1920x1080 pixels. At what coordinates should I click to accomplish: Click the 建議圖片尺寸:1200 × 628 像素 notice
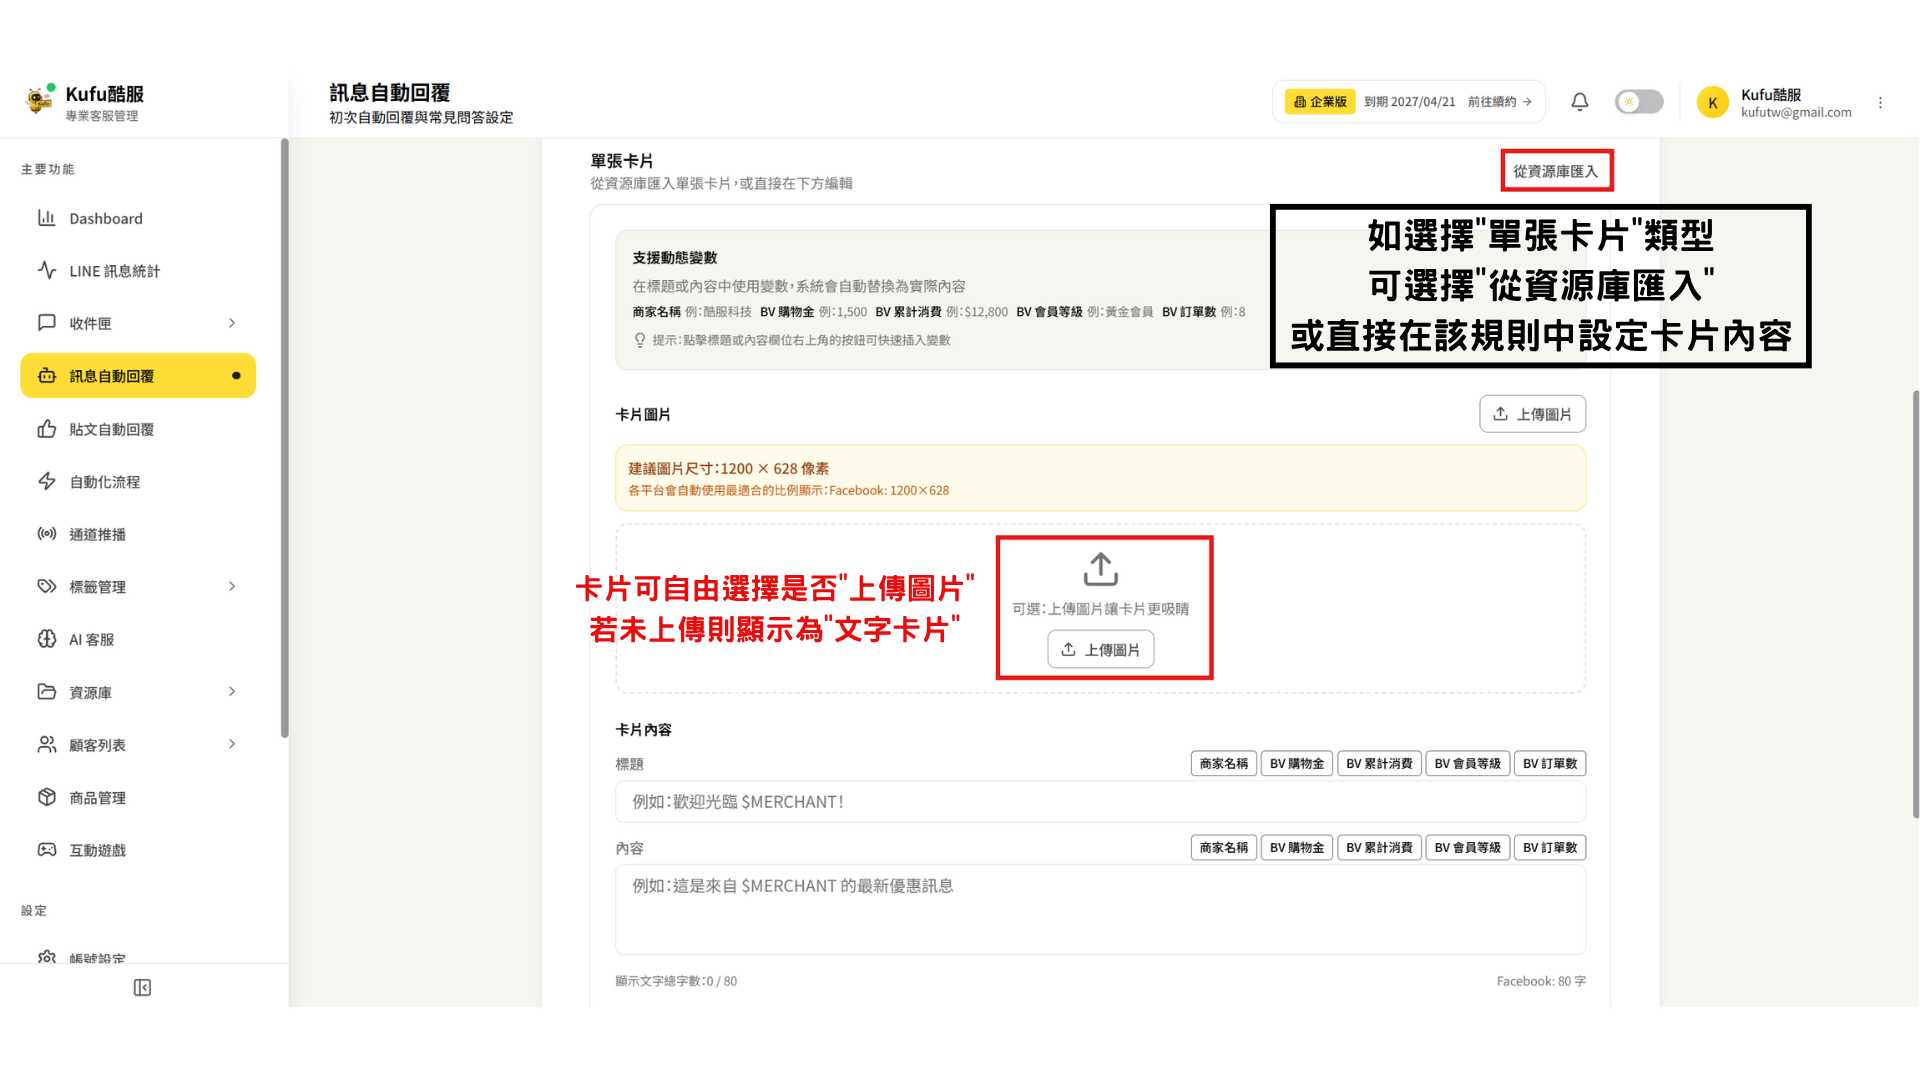(1100, 478)
